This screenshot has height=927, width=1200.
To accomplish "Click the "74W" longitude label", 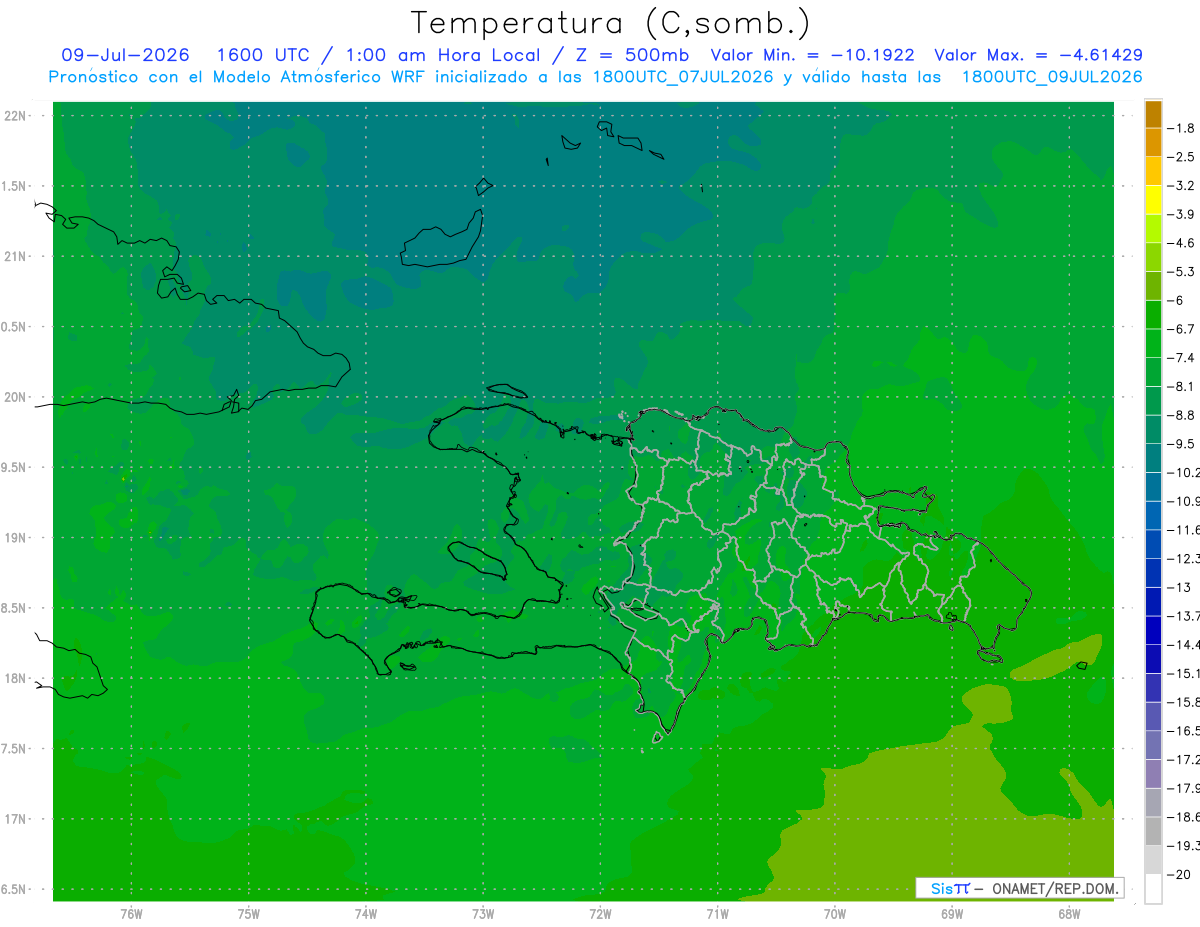I will click(366, 914).
